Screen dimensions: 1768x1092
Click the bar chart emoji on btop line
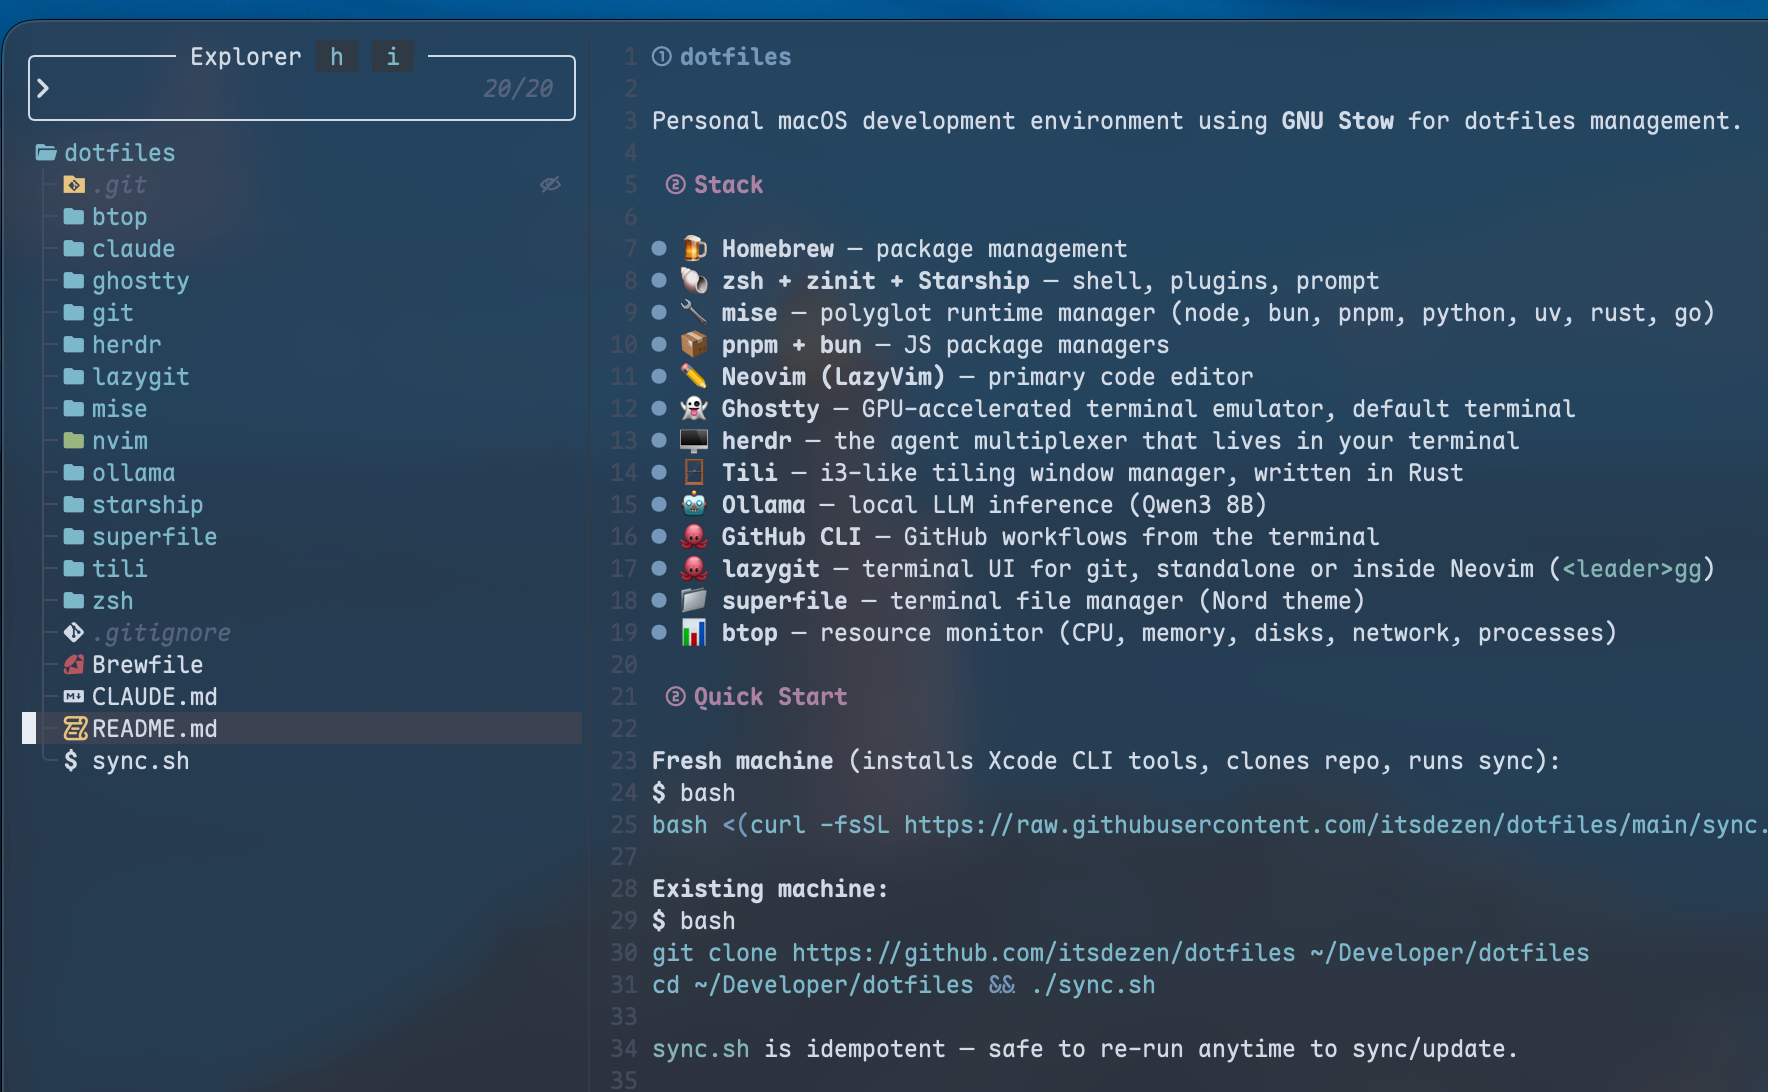pos(694,632)
